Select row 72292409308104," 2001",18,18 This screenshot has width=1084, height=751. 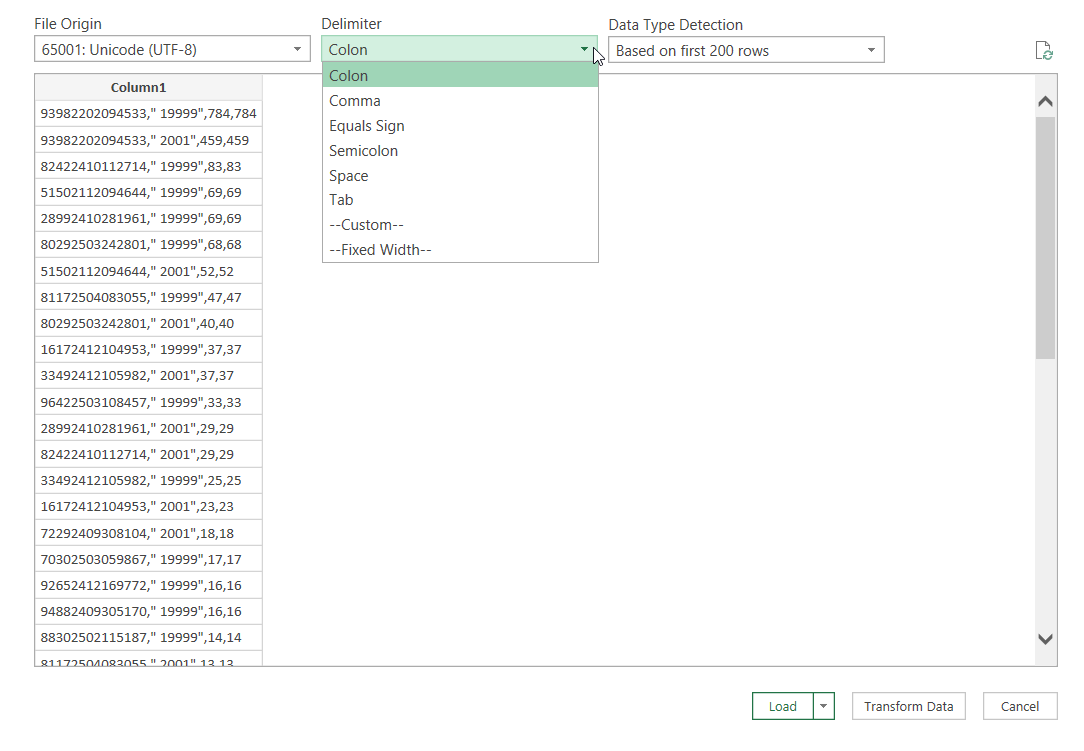pos(148,533)
